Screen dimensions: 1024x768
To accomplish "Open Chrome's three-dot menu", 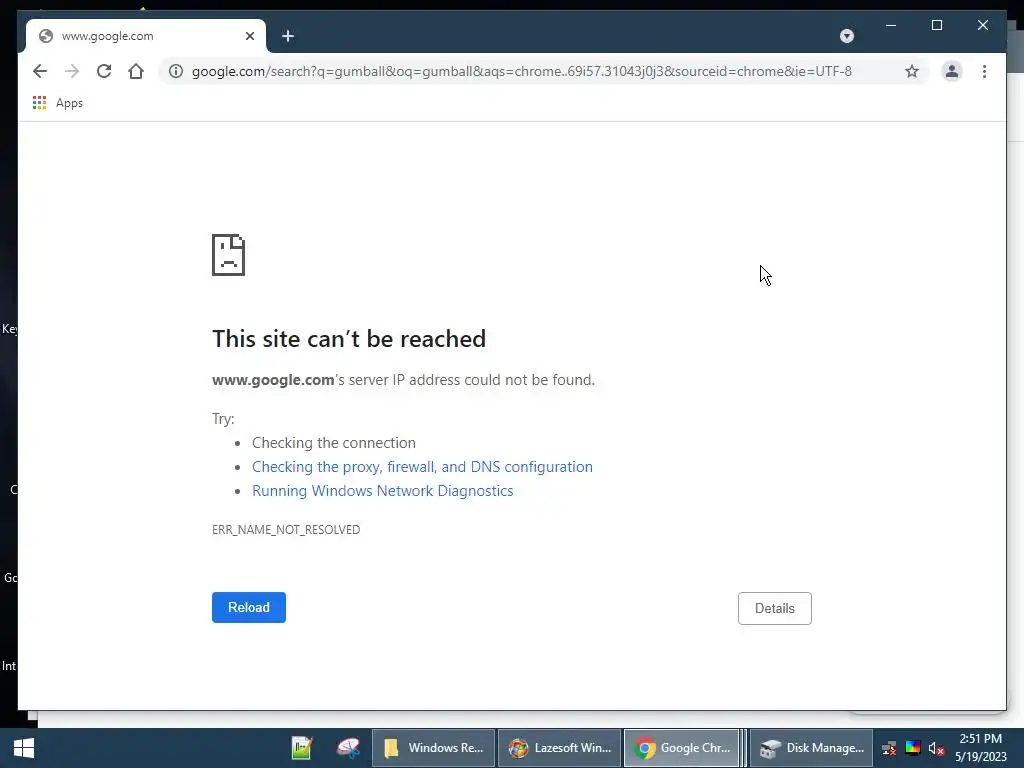I will pos(984,71).
